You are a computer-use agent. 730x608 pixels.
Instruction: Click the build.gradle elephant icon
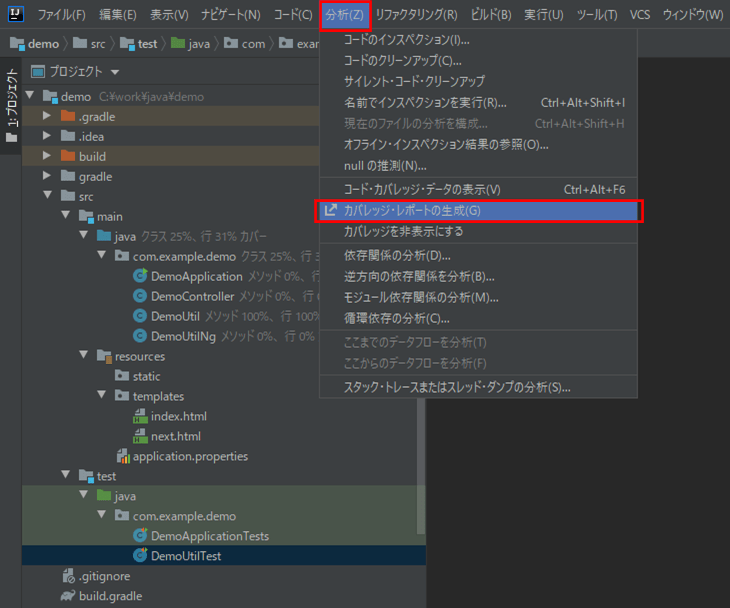tap(68, 596)
